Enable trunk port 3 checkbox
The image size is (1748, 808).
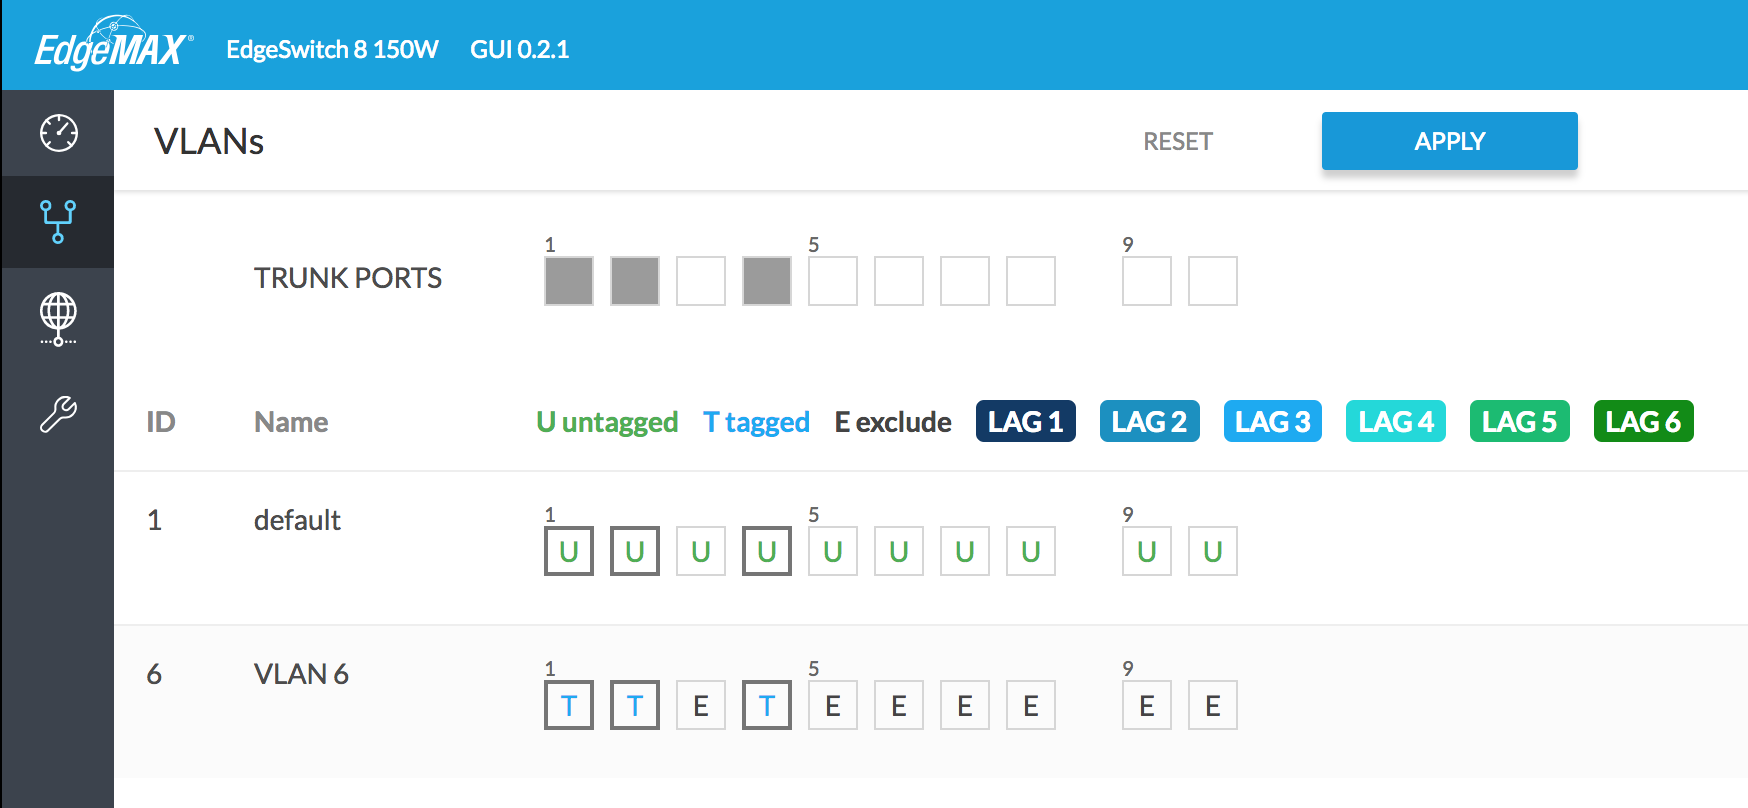tap(701, 281)
